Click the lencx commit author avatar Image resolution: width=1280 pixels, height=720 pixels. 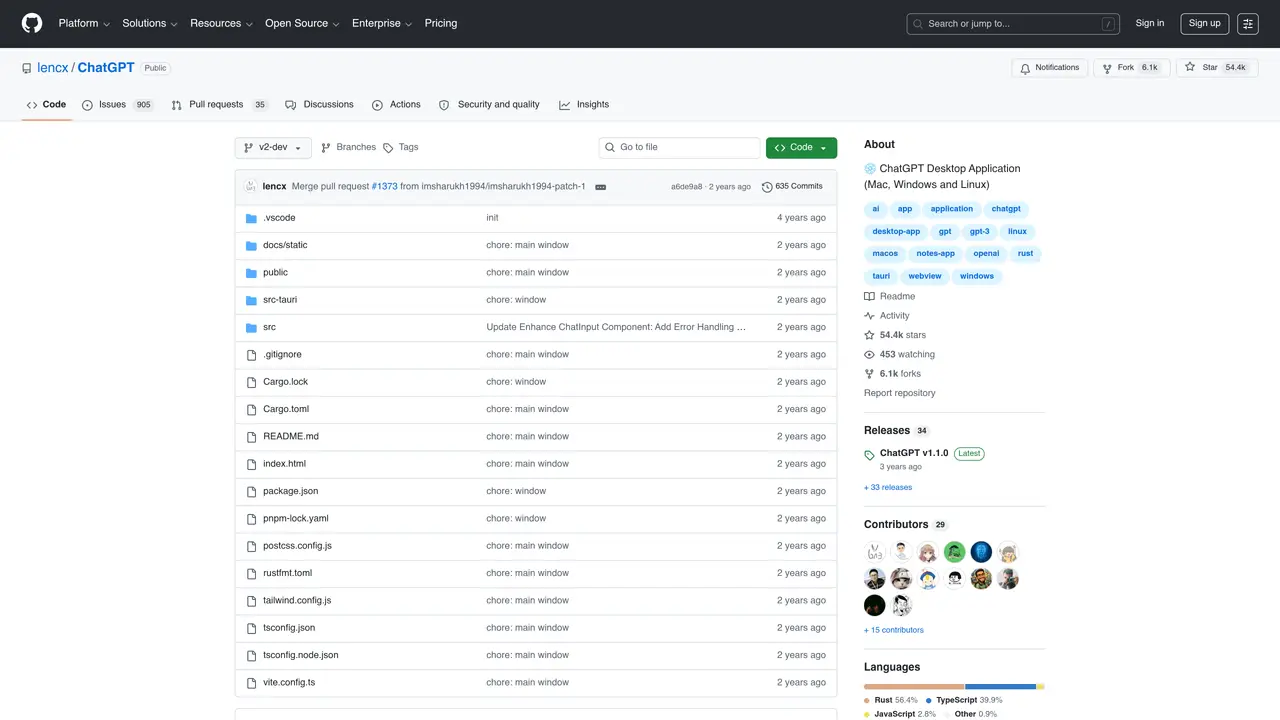point(250,187)
